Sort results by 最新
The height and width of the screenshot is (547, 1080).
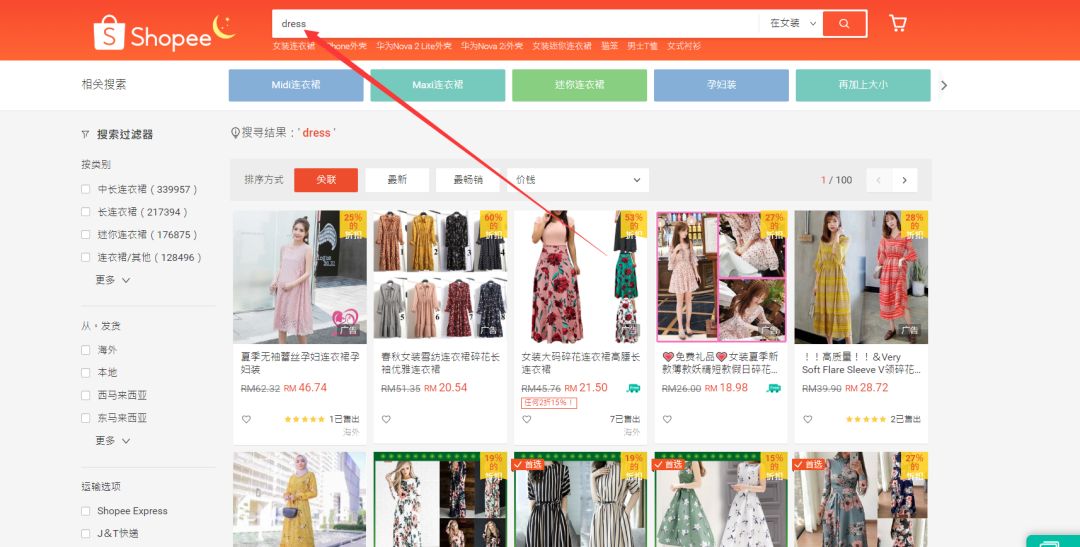tap(397, 180)
